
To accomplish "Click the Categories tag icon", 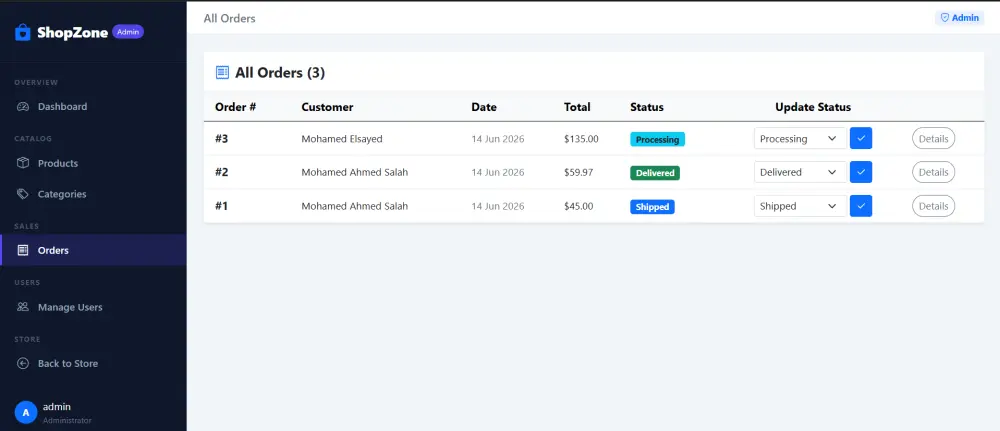I will 23,194.
